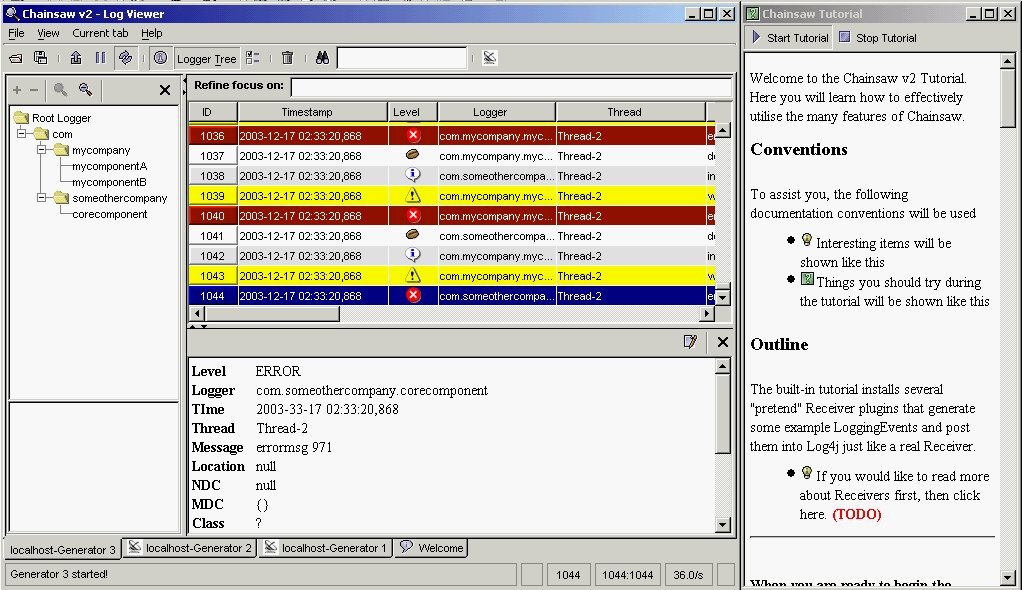Click the magnifier with minus icon in tree toolbar
The height and width of the screenshot is (590, 1022).
(x=85, y=89)
